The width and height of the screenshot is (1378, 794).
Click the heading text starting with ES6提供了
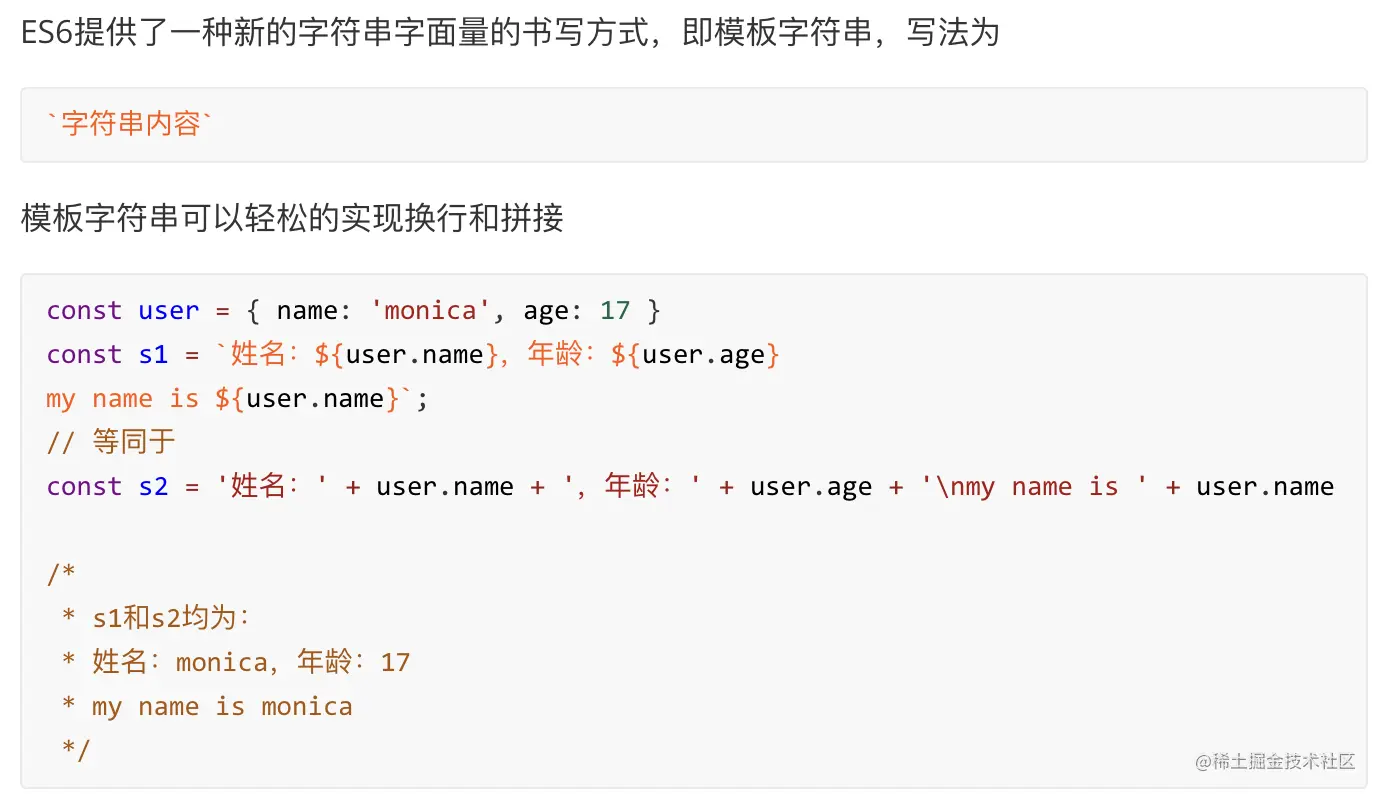[510, 34]
